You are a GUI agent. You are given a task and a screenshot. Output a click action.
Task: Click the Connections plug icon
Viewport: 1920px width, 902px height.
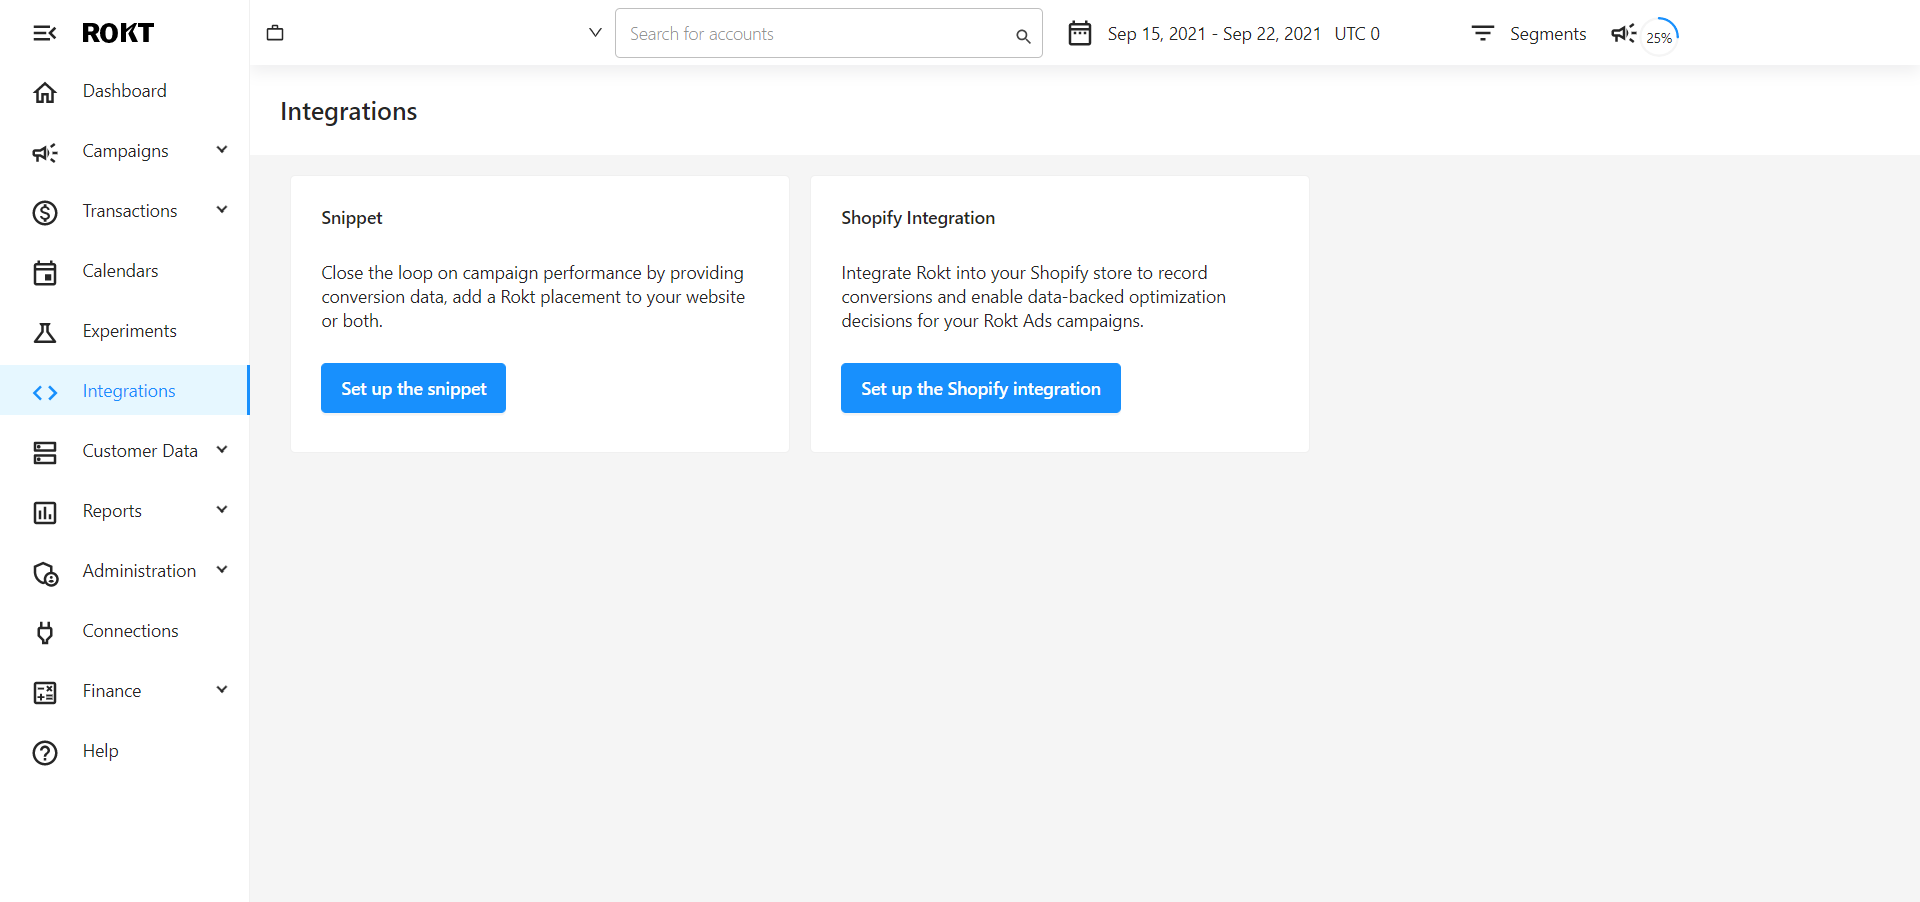45,632
